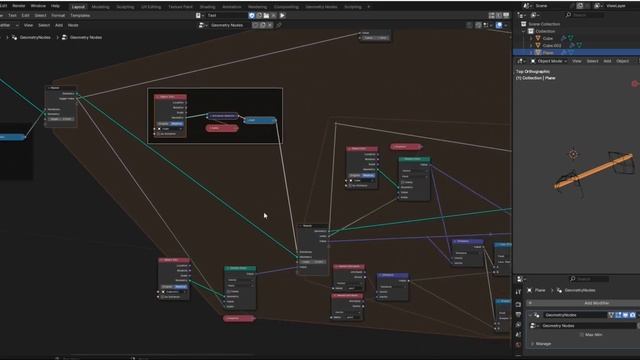Image resolution: width=640 pixels, height=360 pixels.
Task: Toggle modifier render display icon
Action: (x=633, y=315)
